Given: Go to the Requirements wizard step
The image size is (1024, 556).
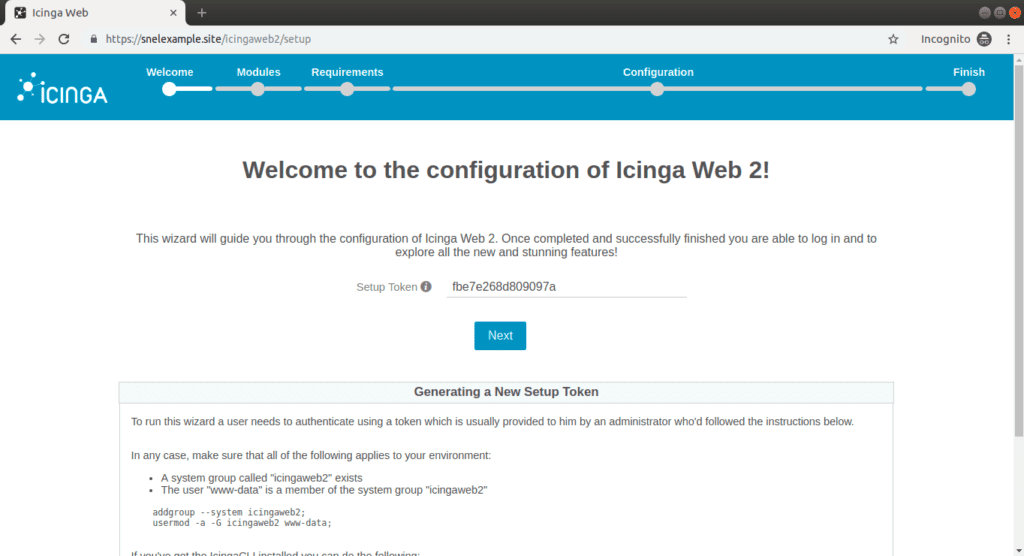Looking at the screenshot, I should click(347, 89).
